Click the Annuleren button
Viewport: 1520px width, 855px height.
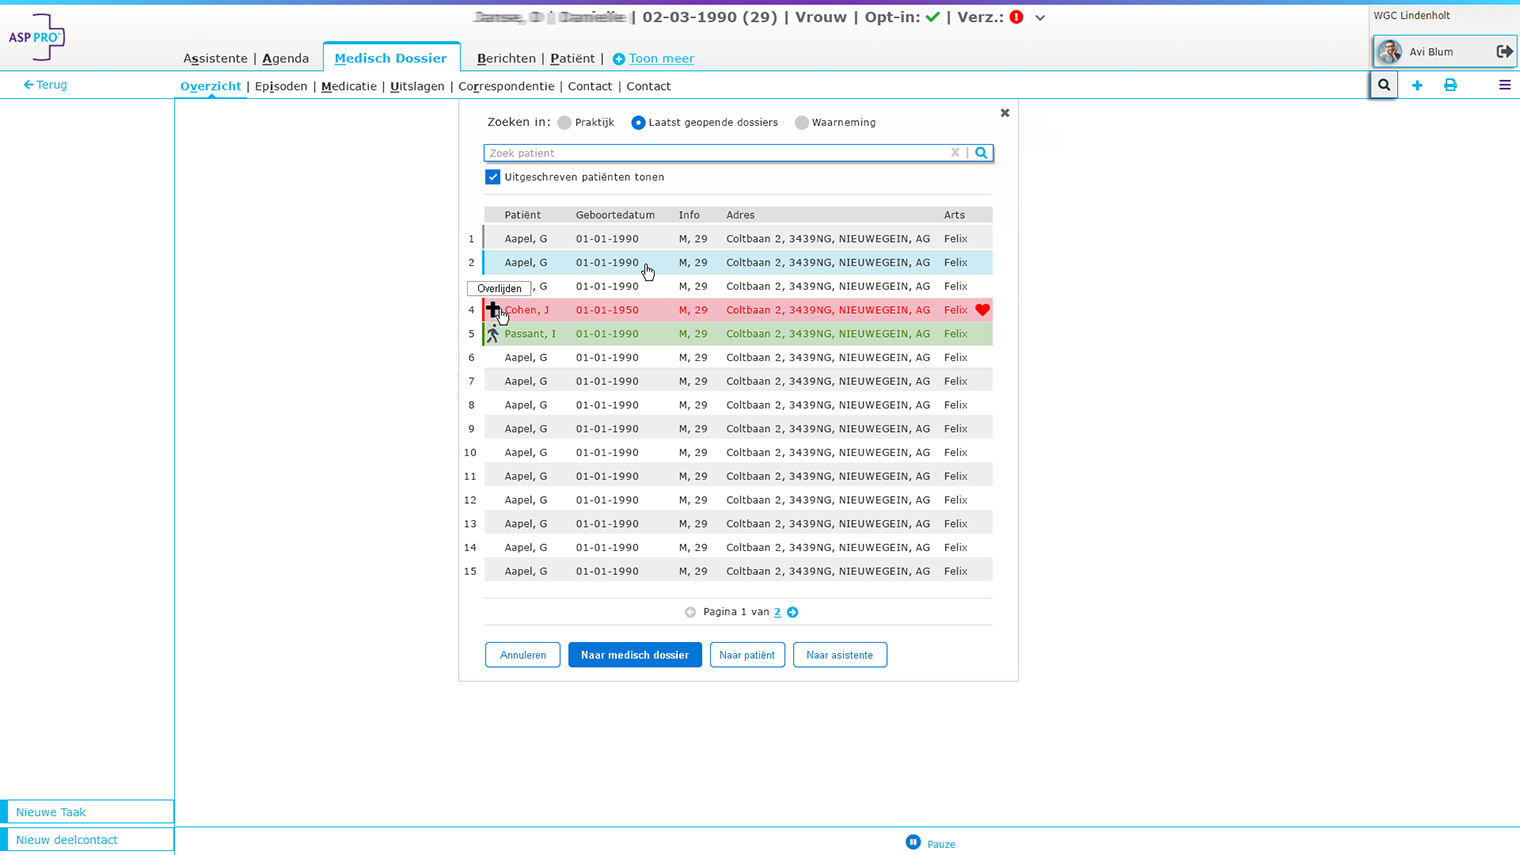[x=522, y=655]
